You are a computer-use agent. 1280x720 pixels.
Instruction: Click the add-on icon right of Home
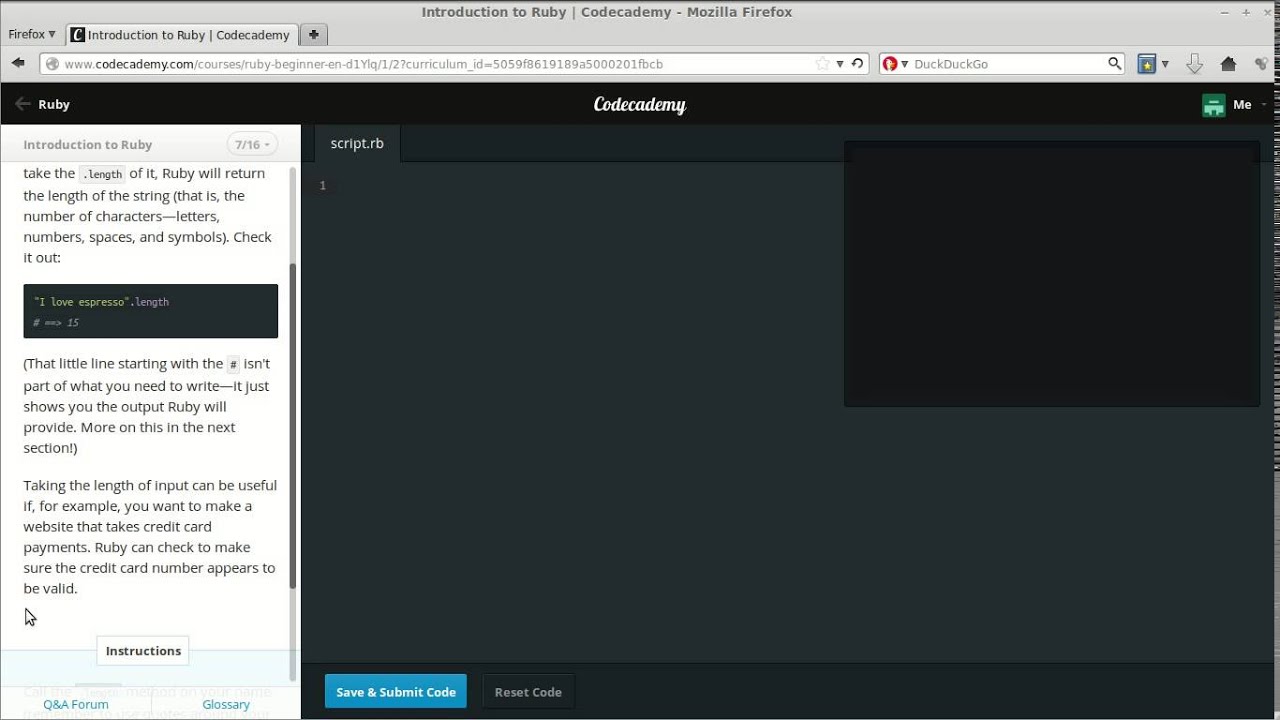pyautogui.click(x=1263, y=63)
